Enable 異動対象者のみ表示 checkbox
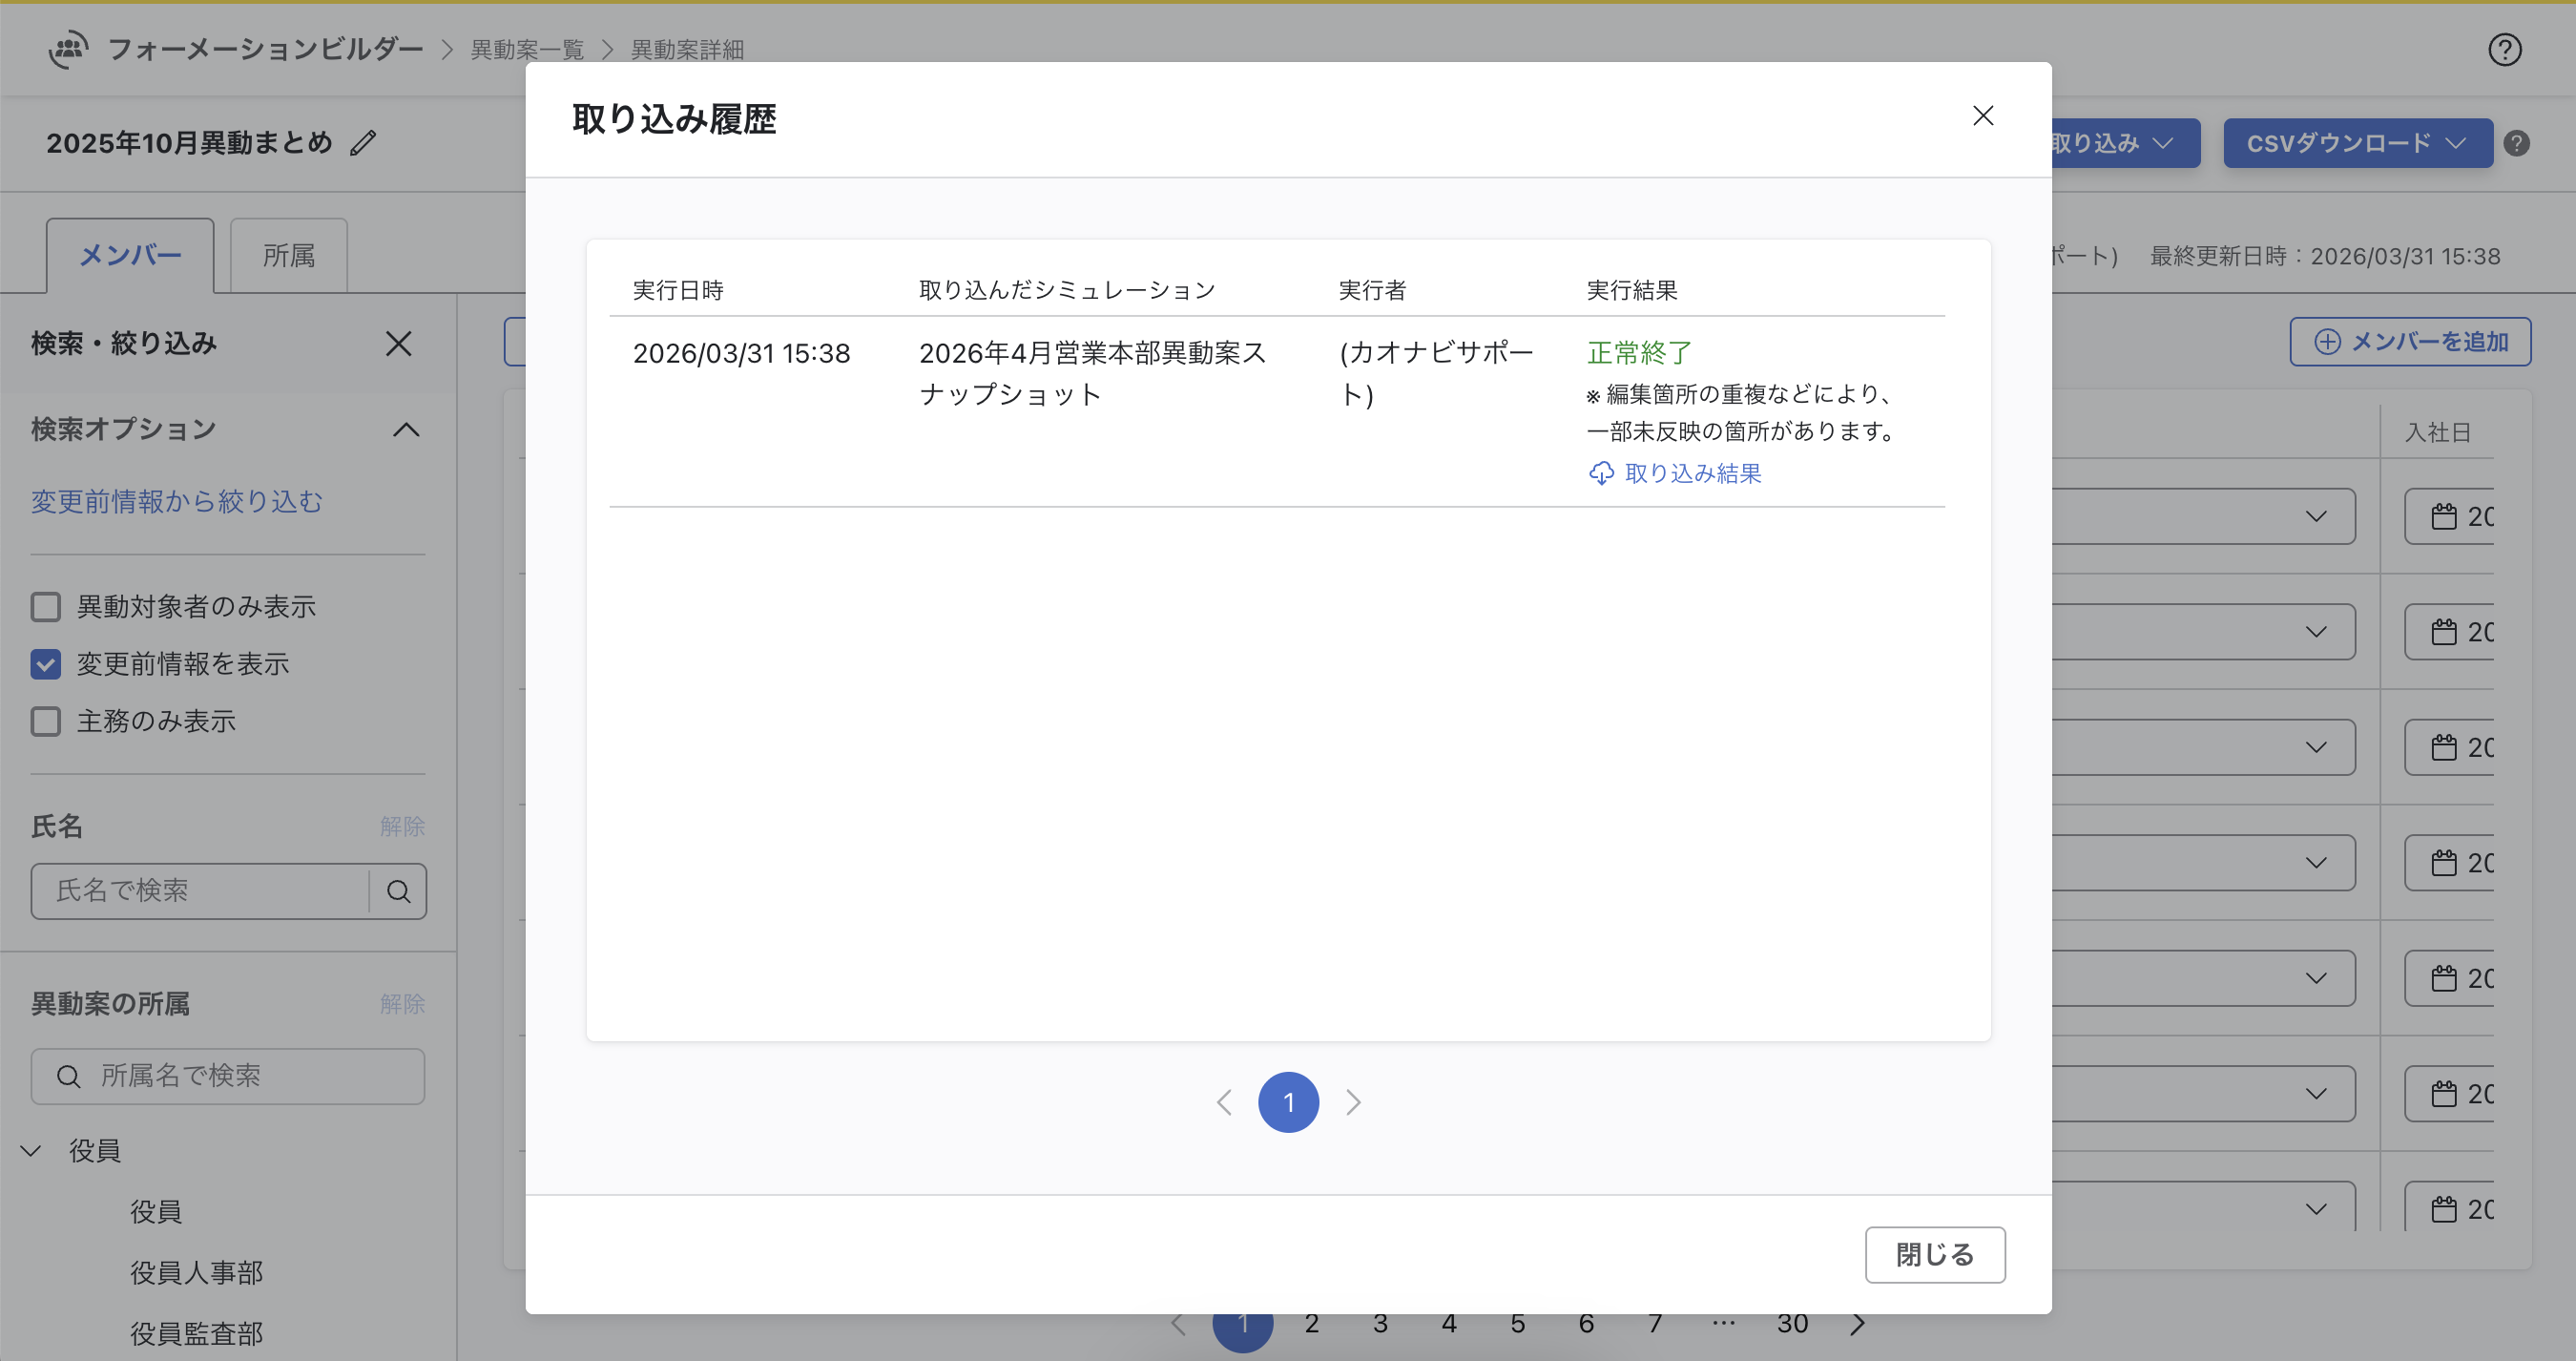The width and height of the screenshot is (2576, 1361). pyautogui.click(x=46, y=607)
